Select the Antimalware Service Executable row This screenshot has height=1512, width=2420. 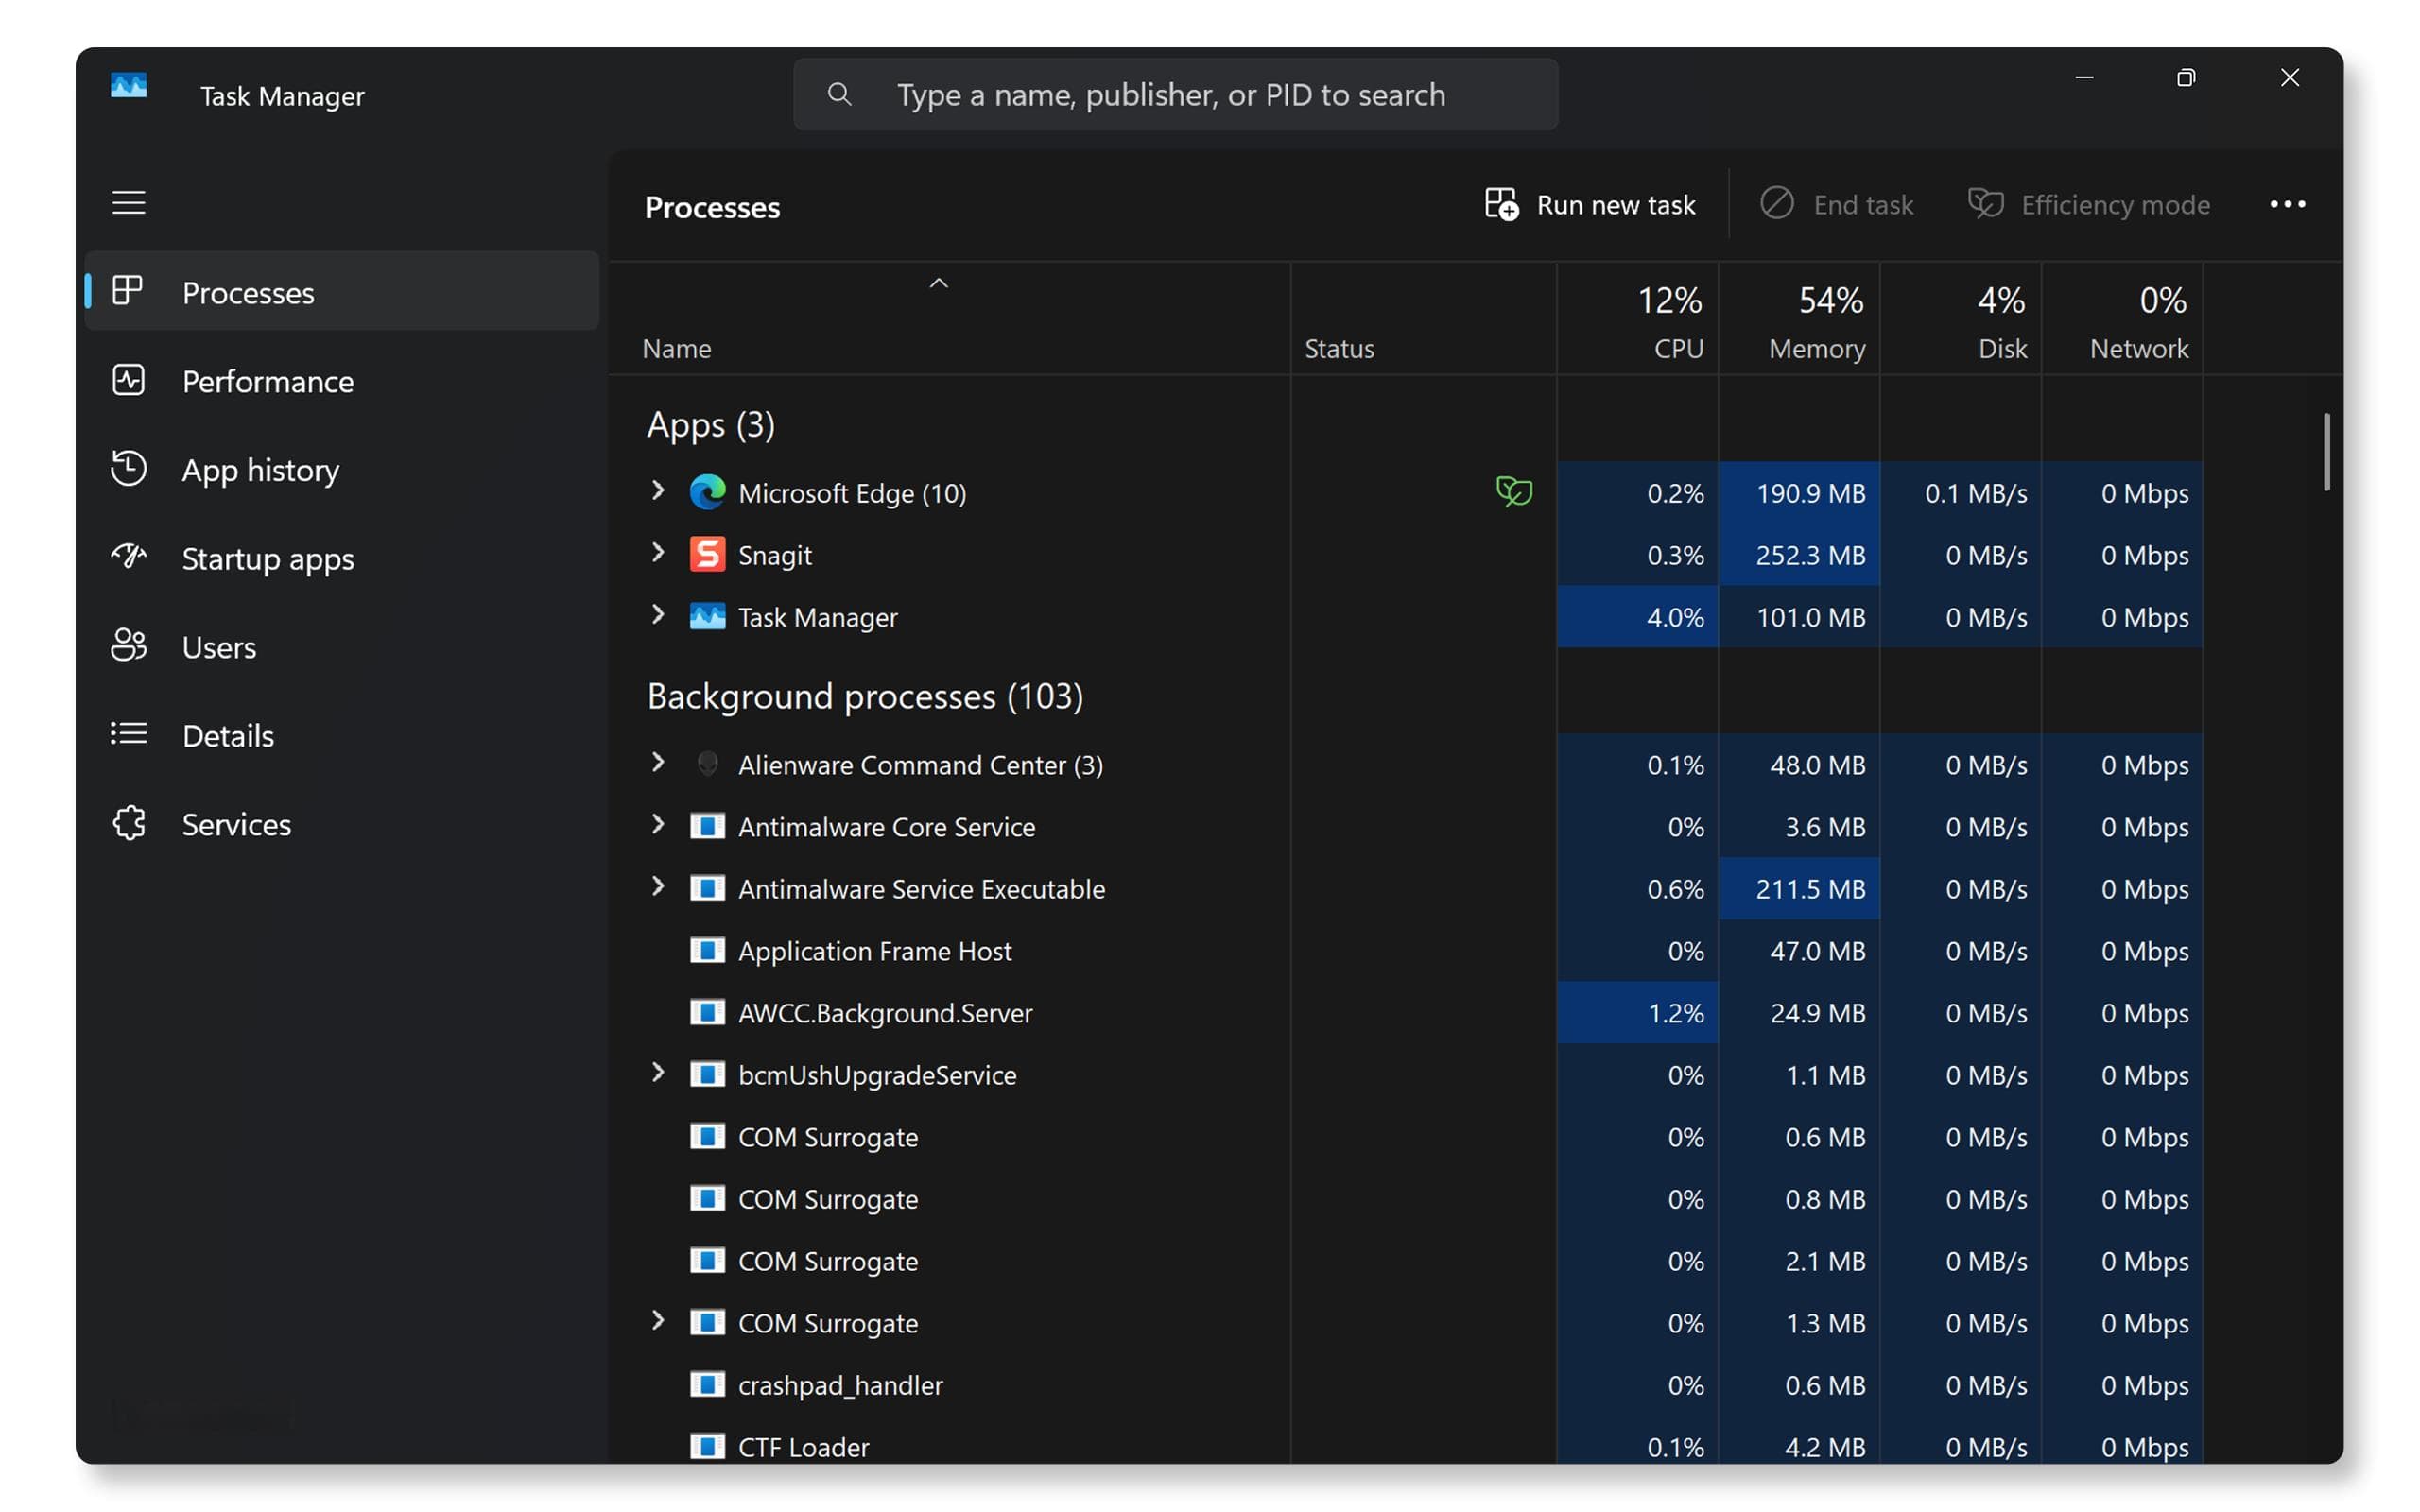pyautogui.click(x=1405, y=889)
